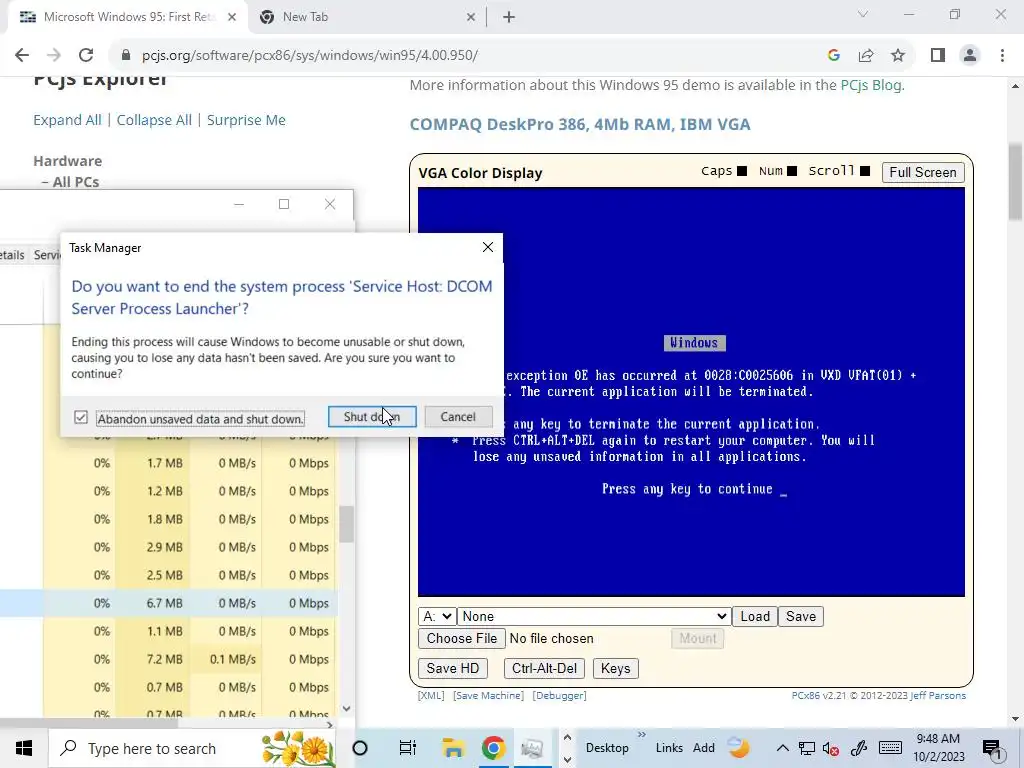Click the Chrome back arrow
Screen dimensions: 1024x768
tap(22, 55)
